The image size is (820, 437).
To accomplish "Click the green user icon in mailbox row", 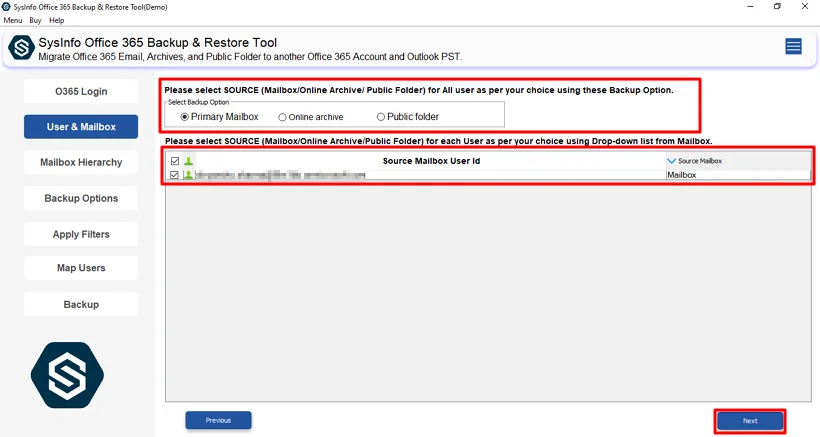I will (188, 175).
